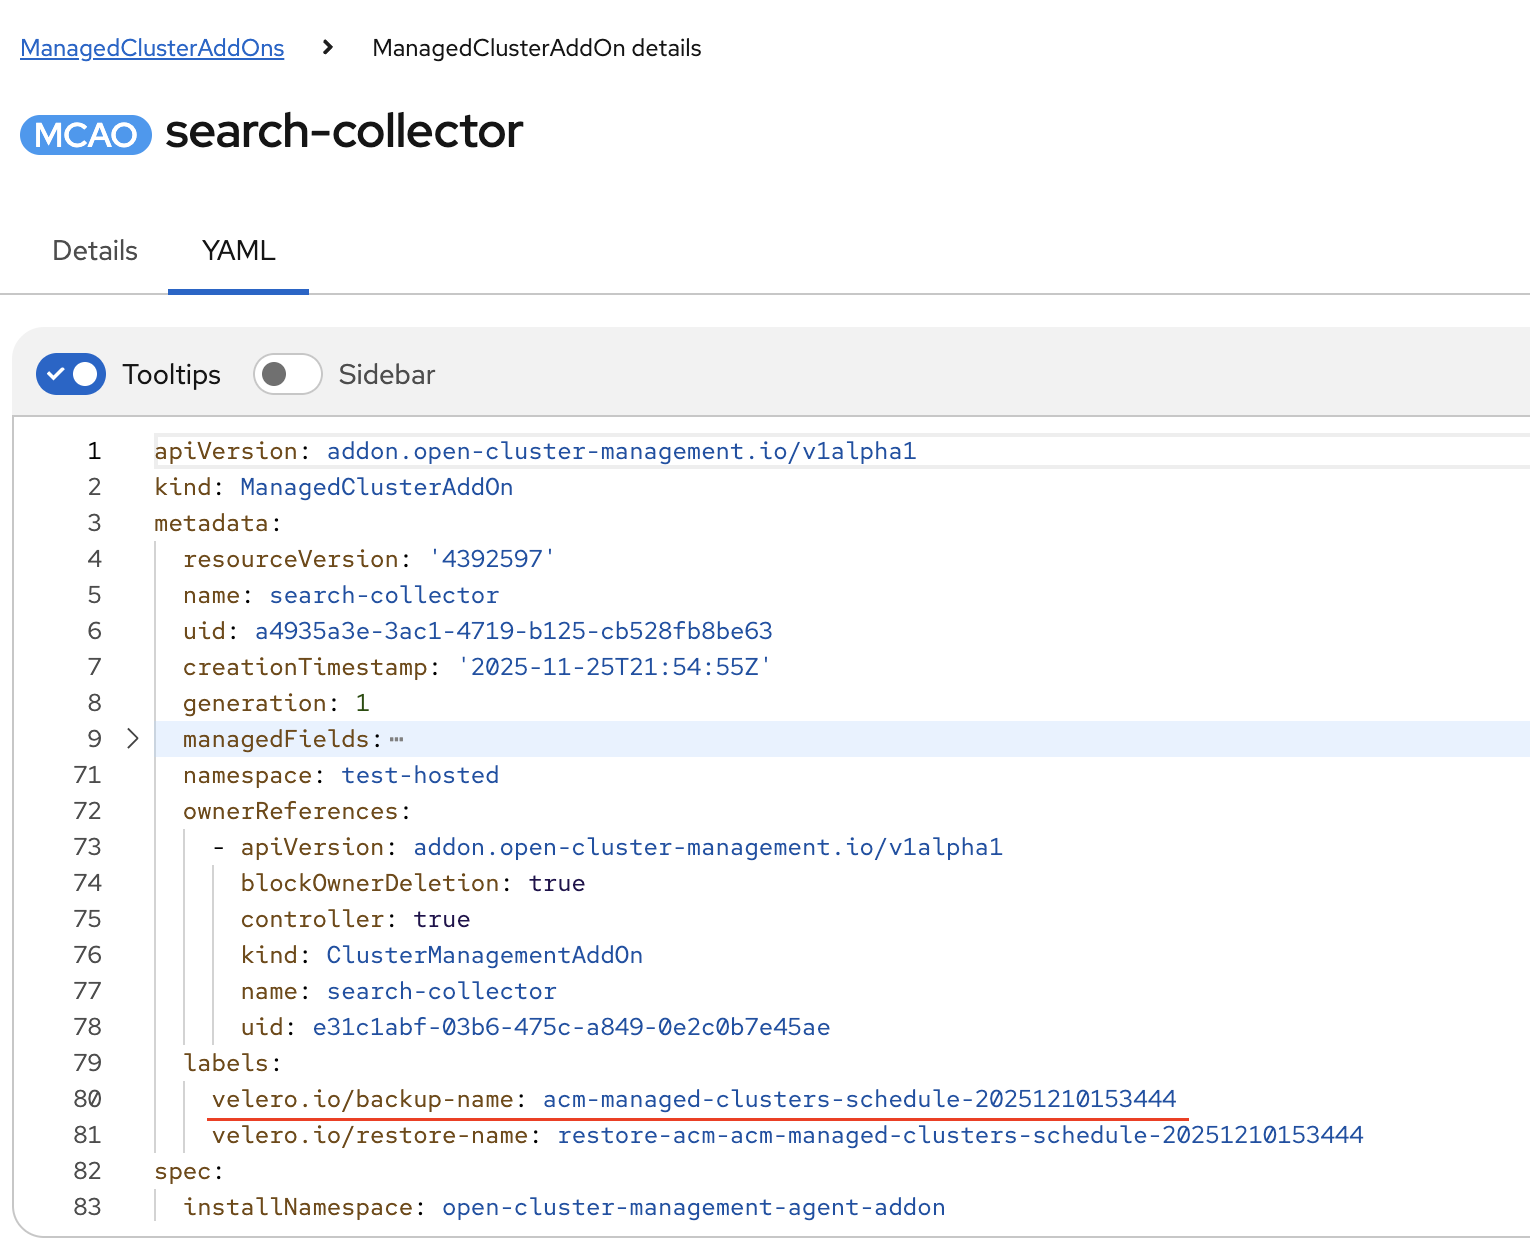Click line number 1 in the gutter
The height and width of the screenshot is (1238, 1530).
point(94,451)
